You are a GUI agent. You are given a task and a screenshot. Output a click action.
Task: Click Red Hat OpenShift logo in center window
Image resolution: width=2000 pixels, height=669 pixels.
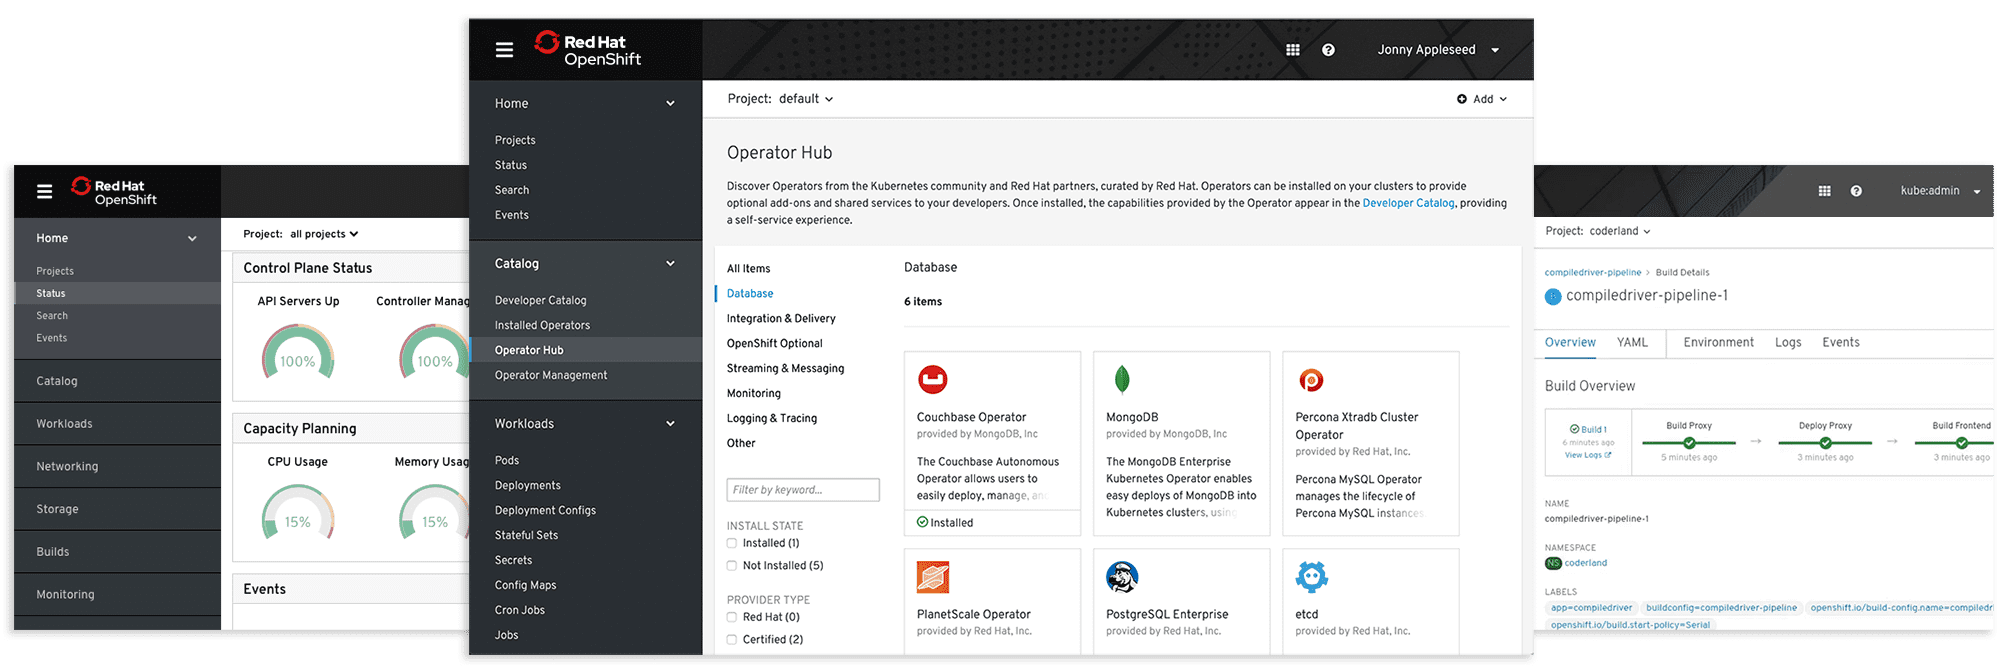587,49
